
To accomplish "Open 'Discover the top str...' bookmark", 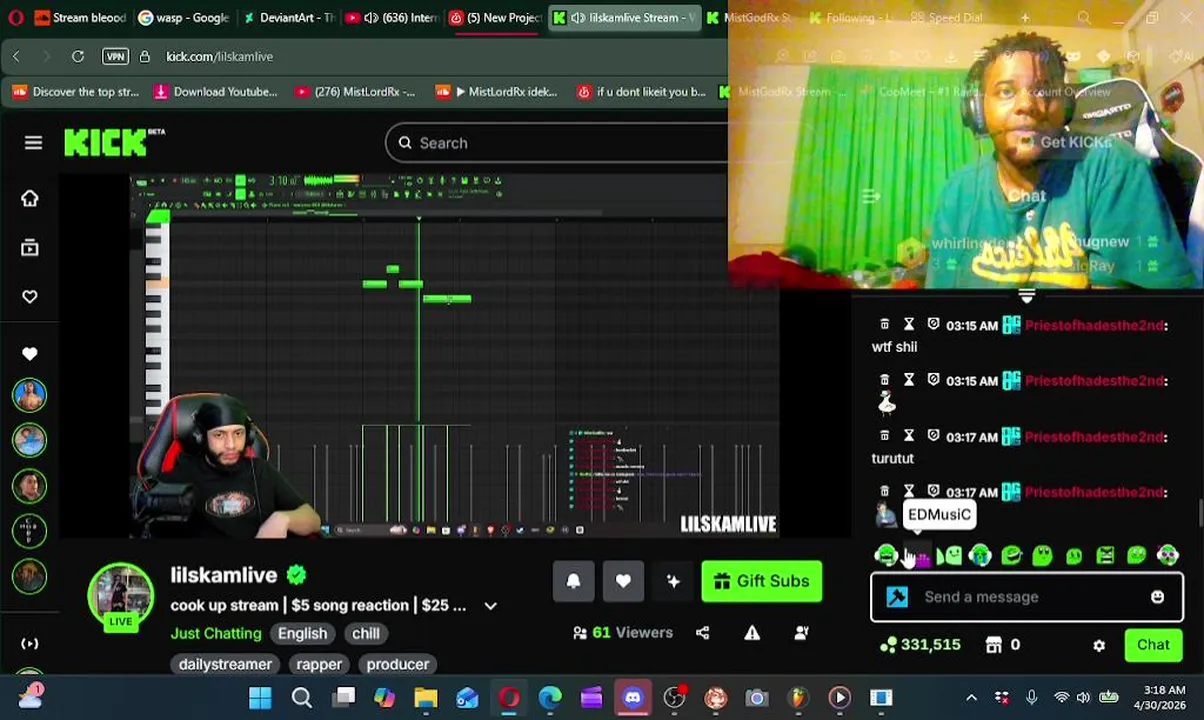I will (x=75, y=92).
